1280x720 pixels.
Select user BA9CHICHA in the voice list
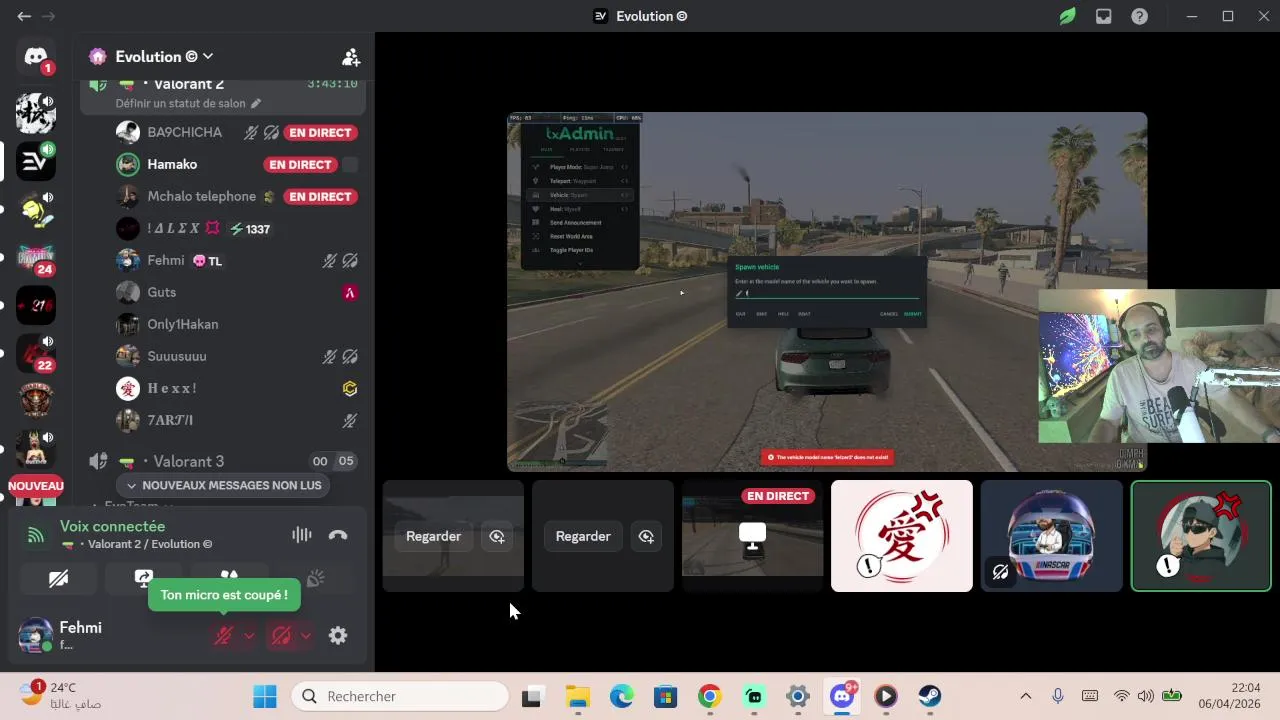[184, 132]
